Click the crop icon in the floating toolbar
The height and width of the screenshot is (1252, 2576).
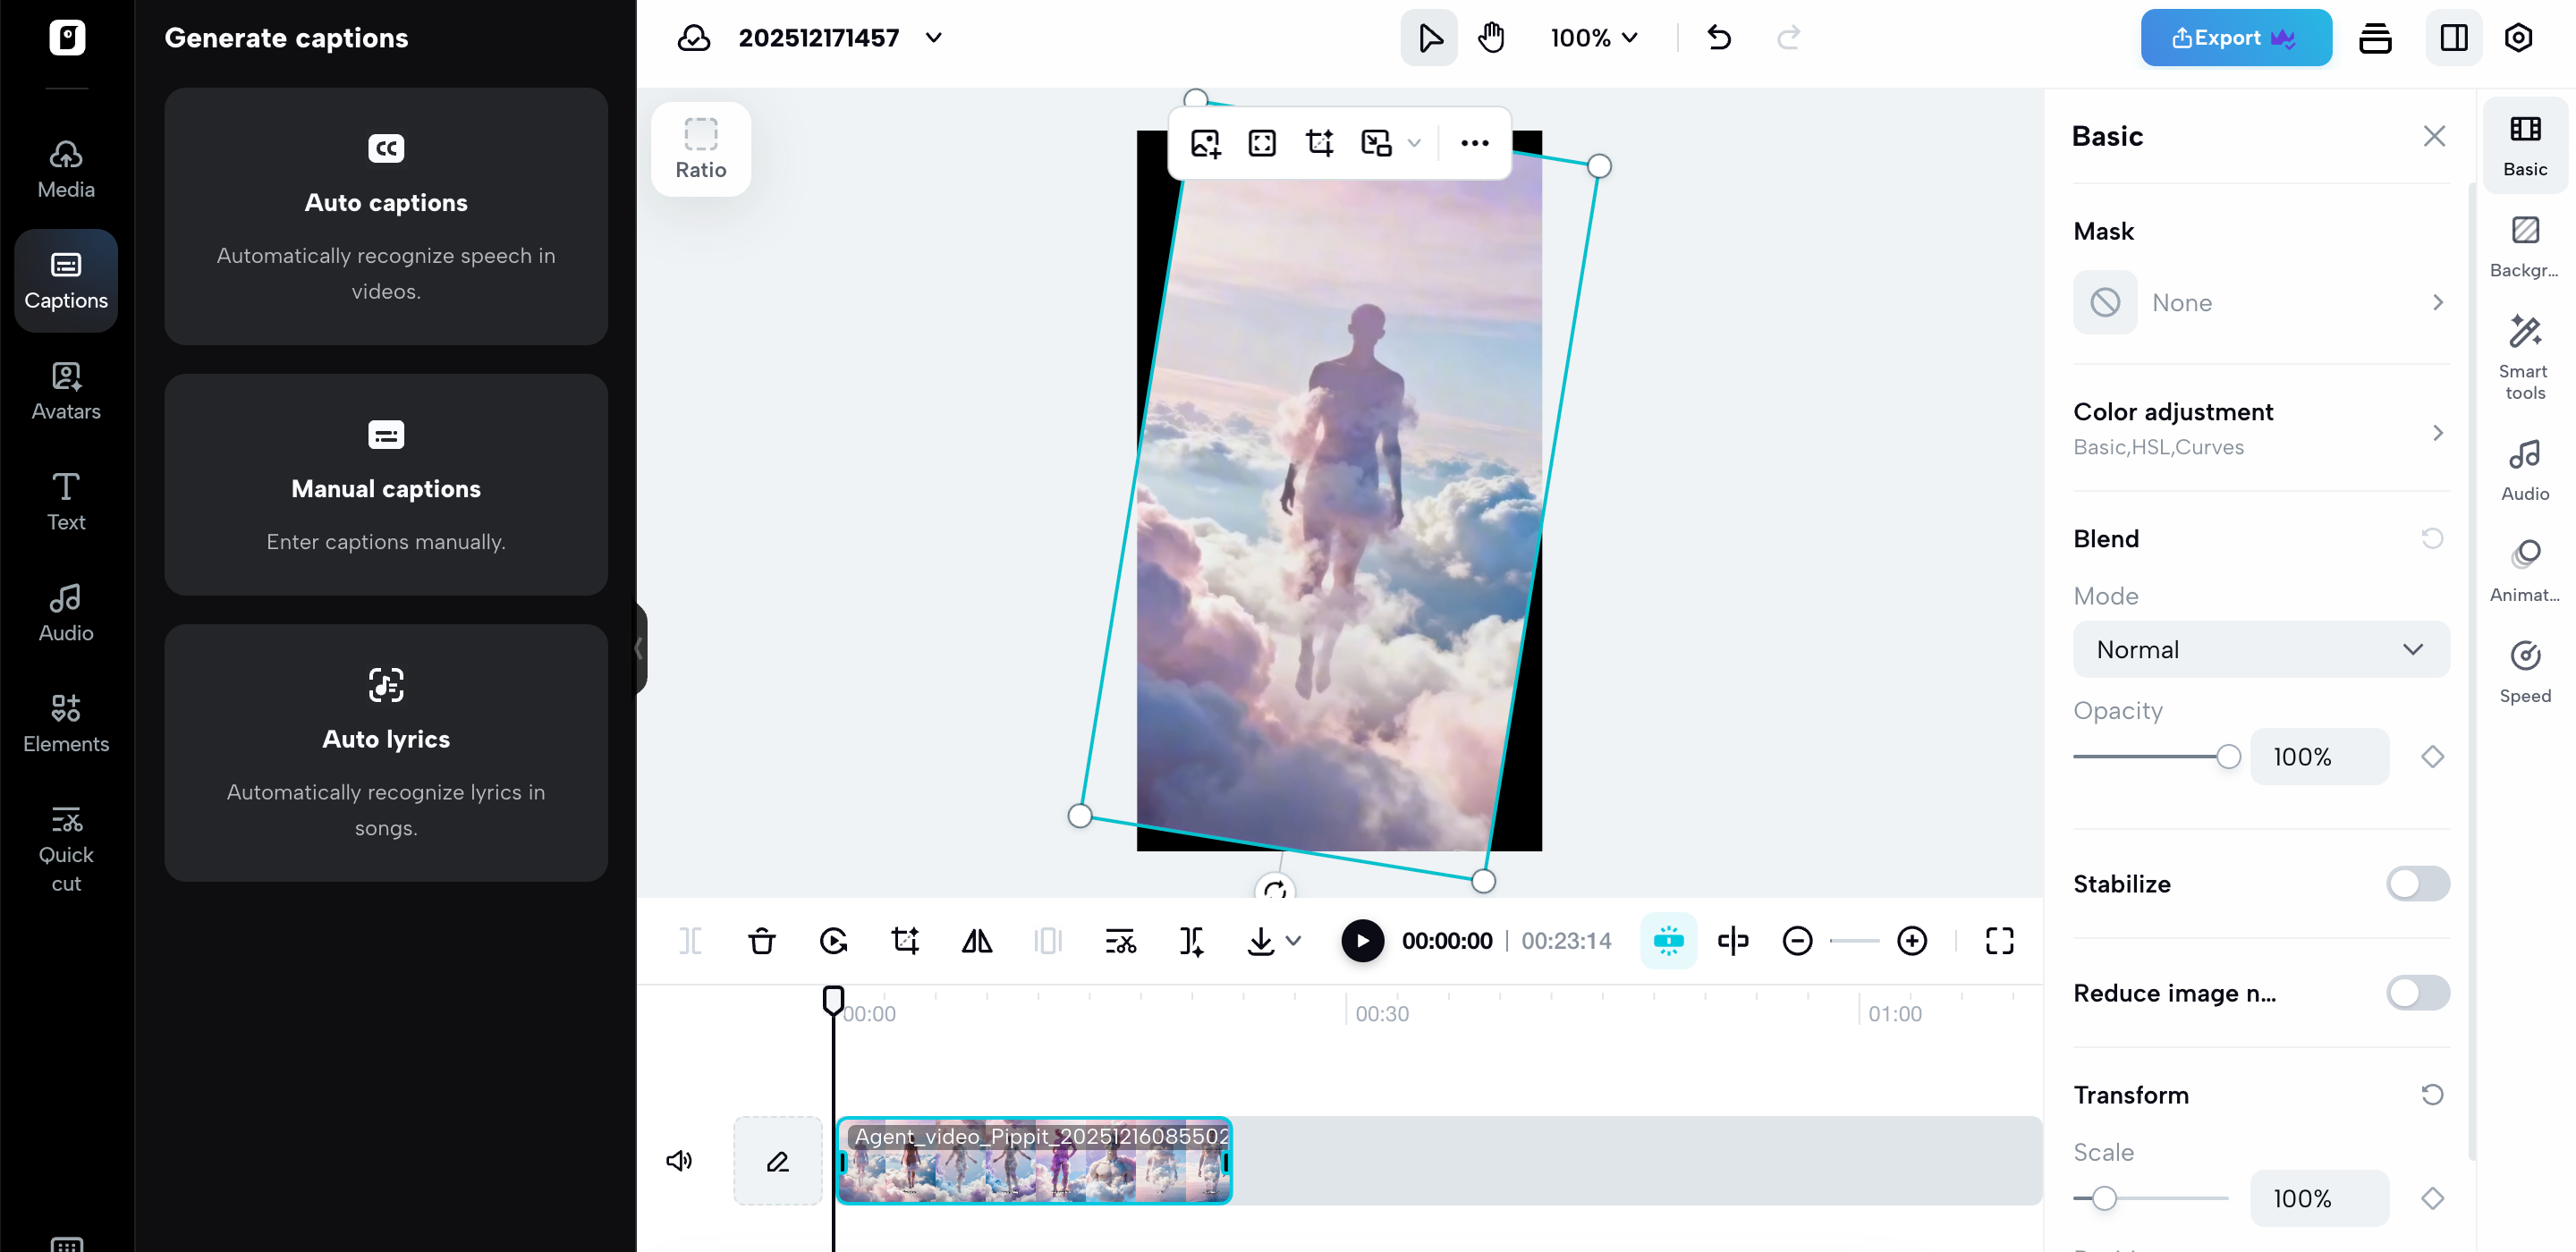pos(1319,143)
